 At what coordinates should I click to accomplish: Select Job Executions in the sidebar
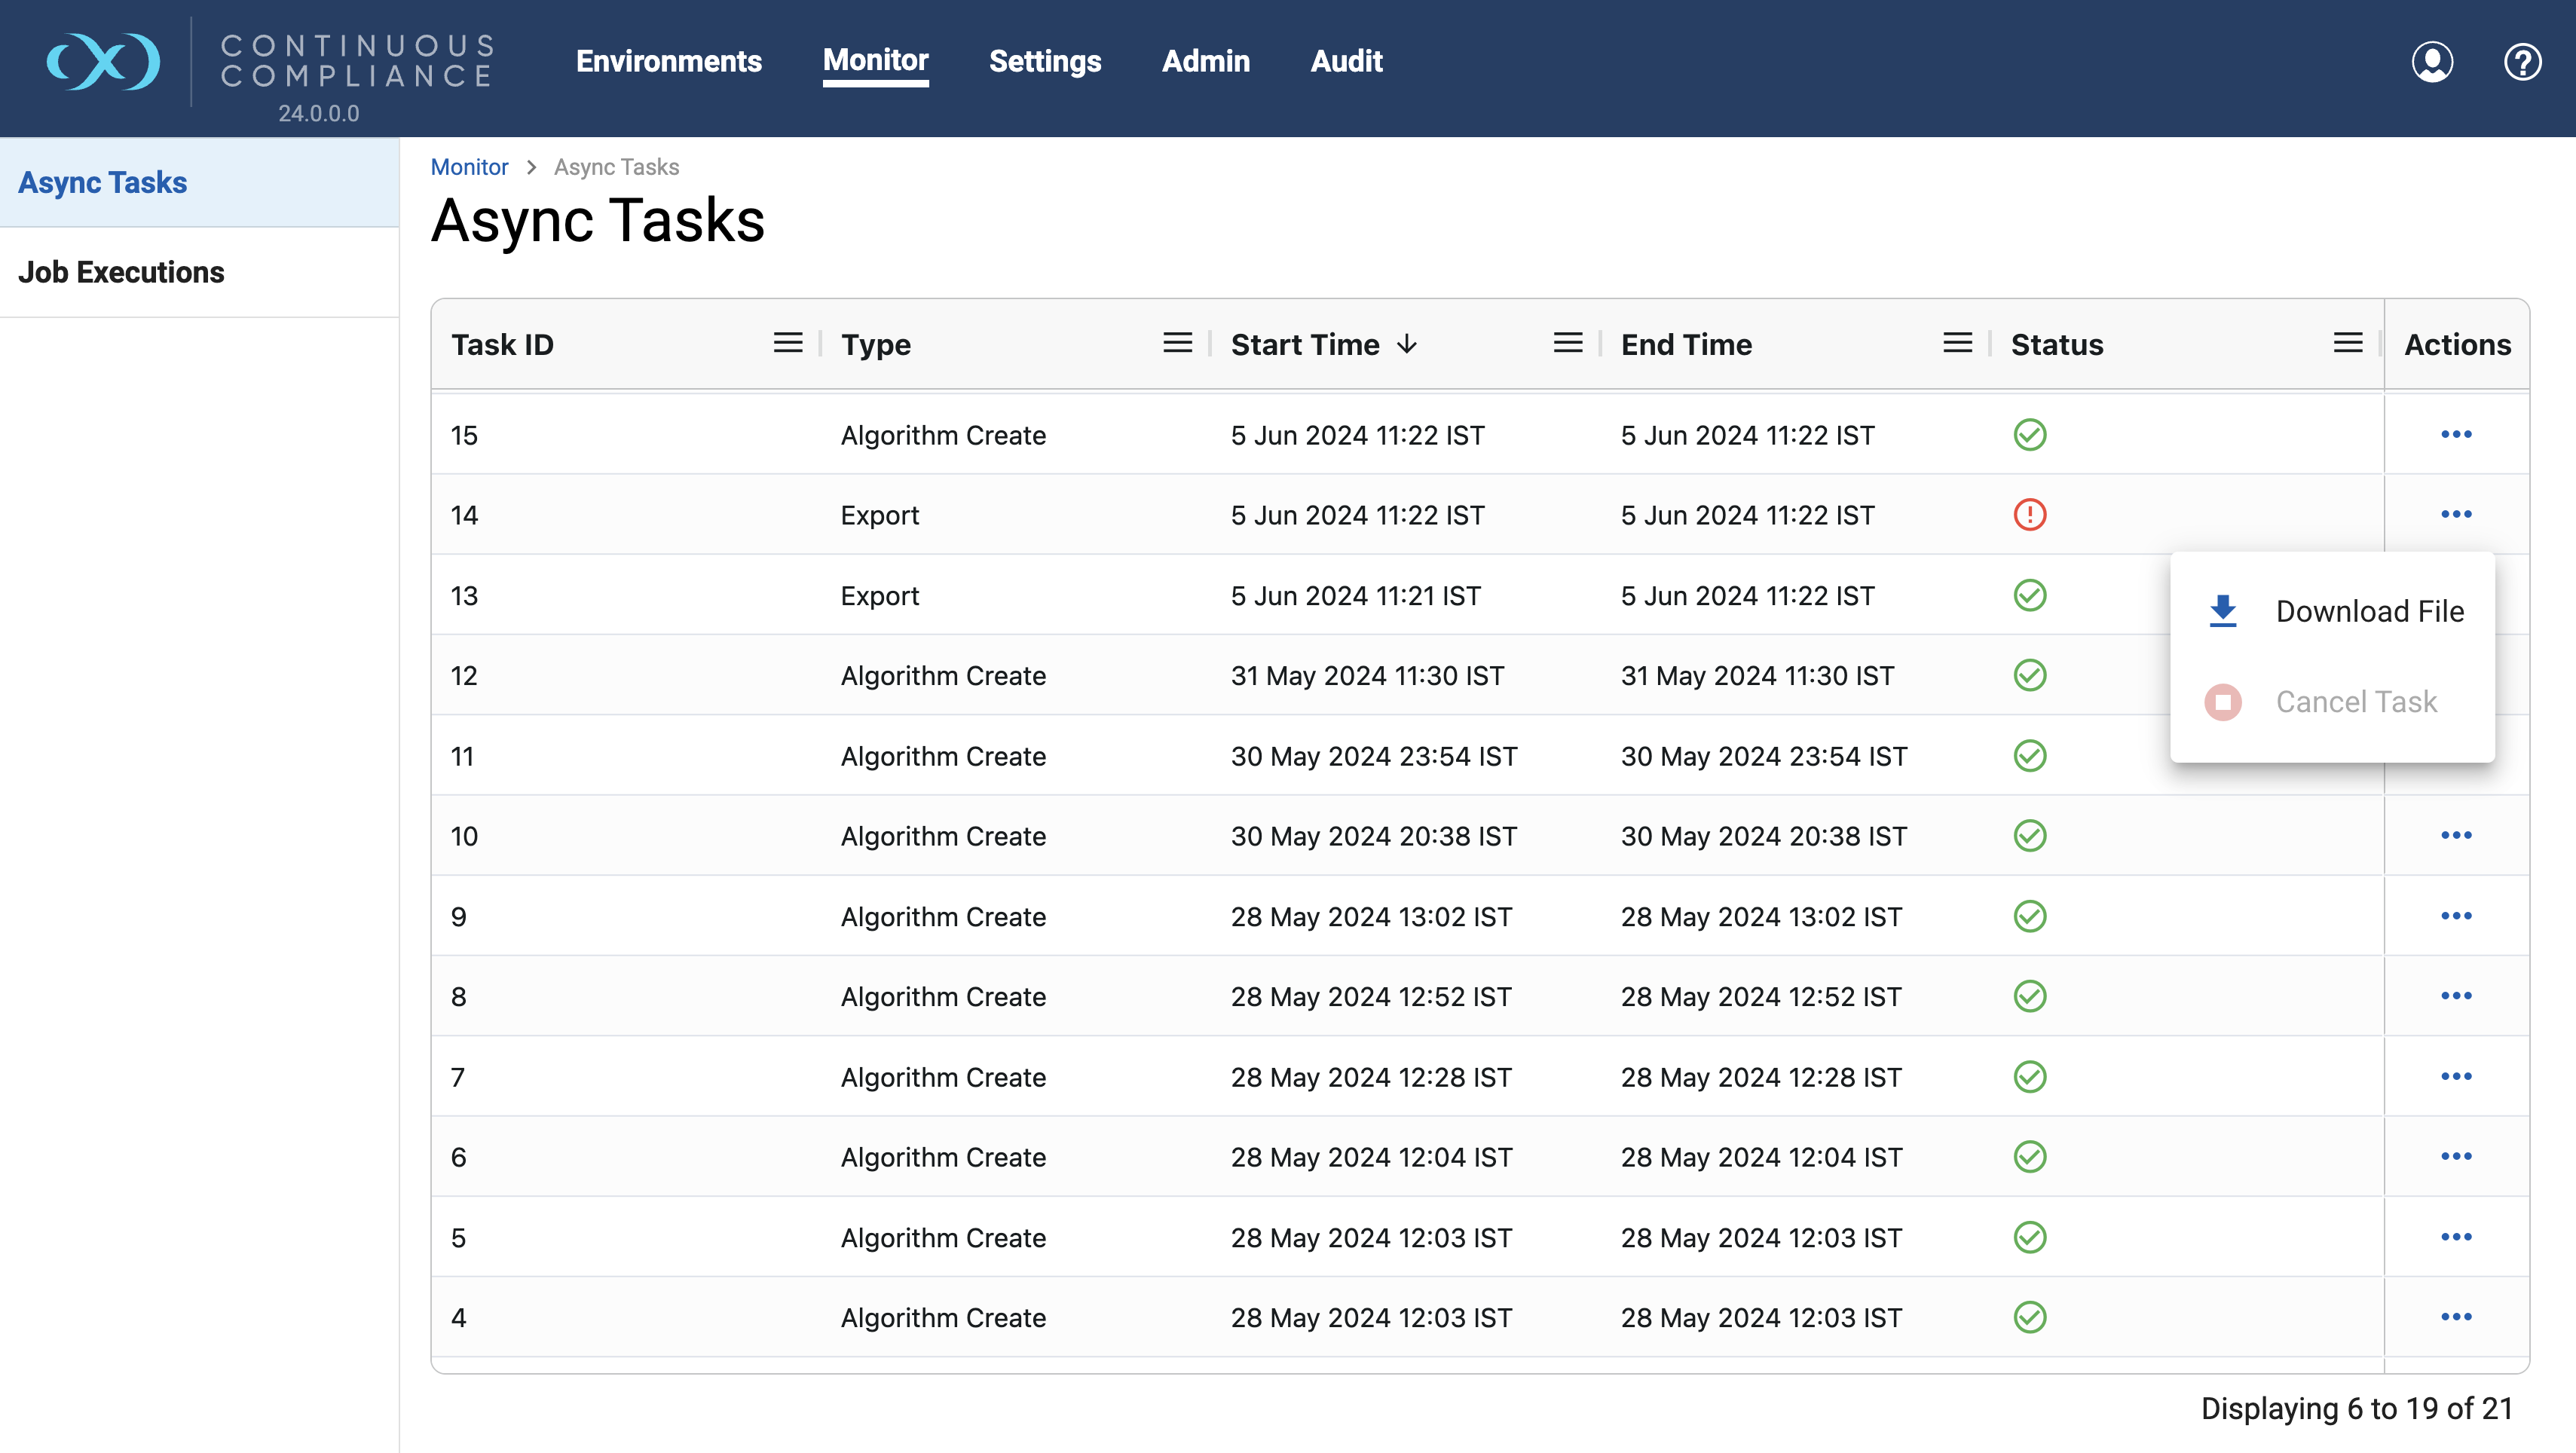tap(122, 271)
